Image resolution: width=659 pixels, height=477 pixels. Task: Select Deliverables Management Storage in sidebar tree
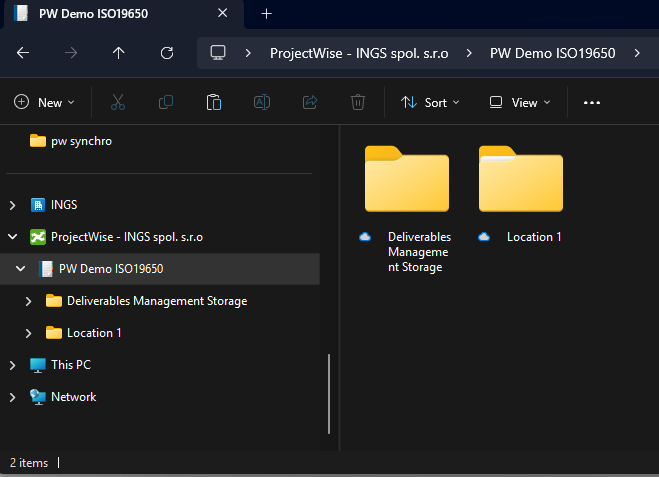pos(157,301)
